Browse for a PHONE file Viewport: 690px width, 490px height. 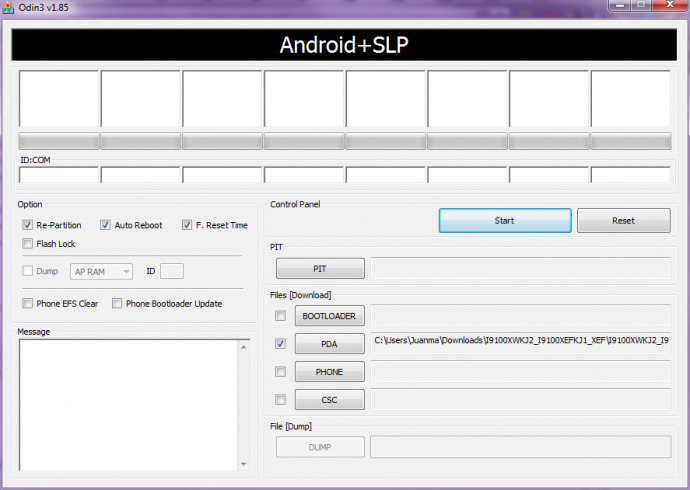click(329, 372)
